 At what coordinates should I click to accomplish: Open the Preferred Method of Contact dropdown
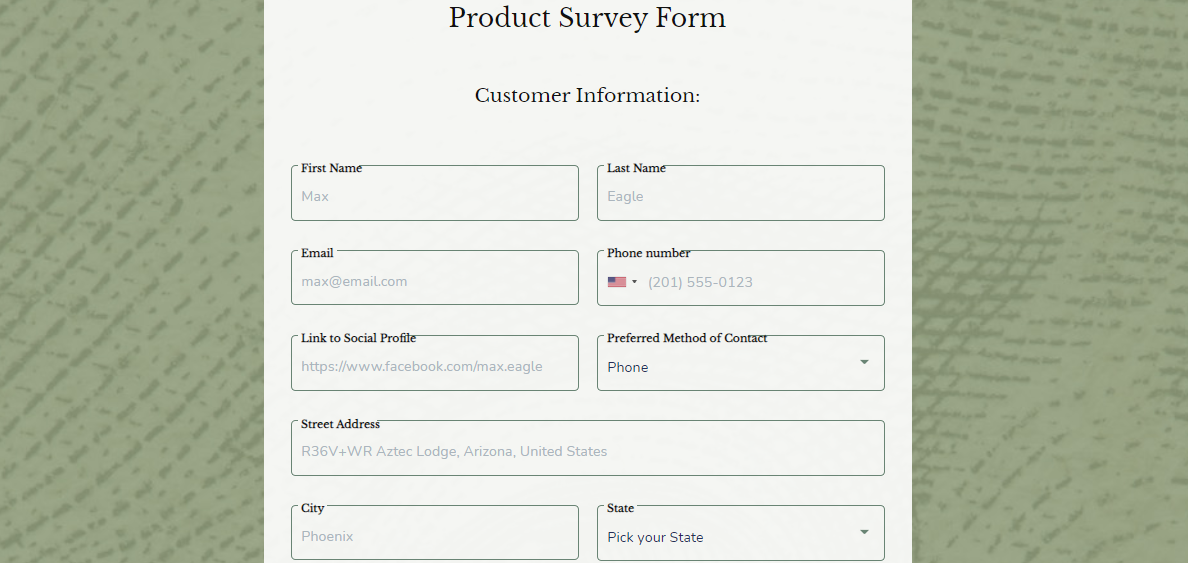point(740,363)
